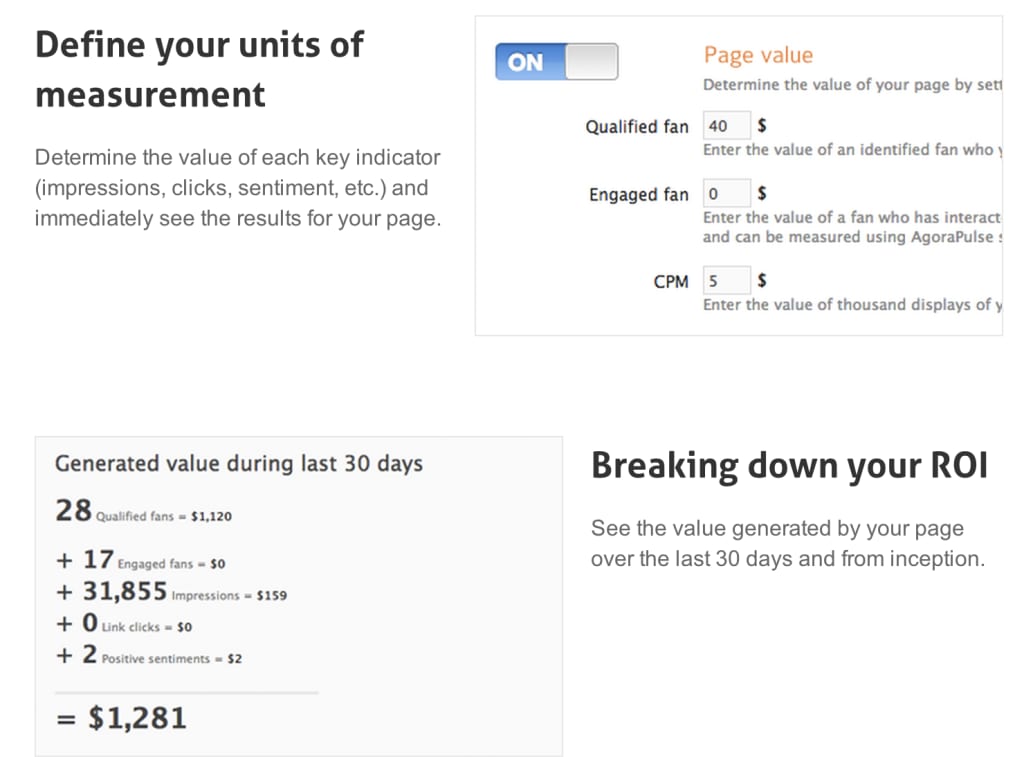Viewport: 1024px width, 757px height.
Task: Click the Engaged fan label
Action: [639, 195]
